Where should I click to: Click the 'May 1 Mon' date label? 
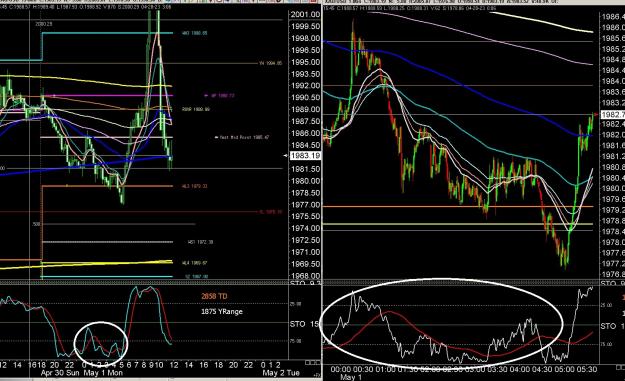coord(103,373)
